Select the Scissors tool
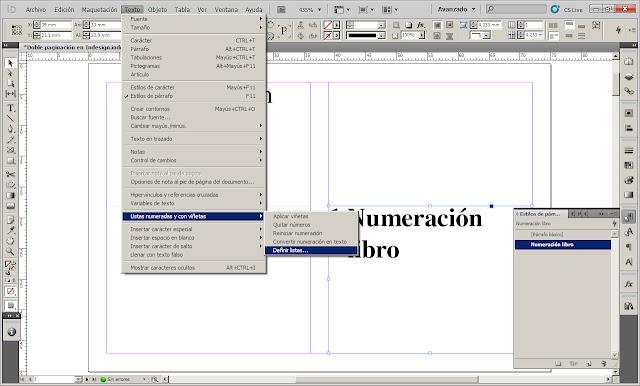Screen dimensions: 640x386 [x=11, y=174]
